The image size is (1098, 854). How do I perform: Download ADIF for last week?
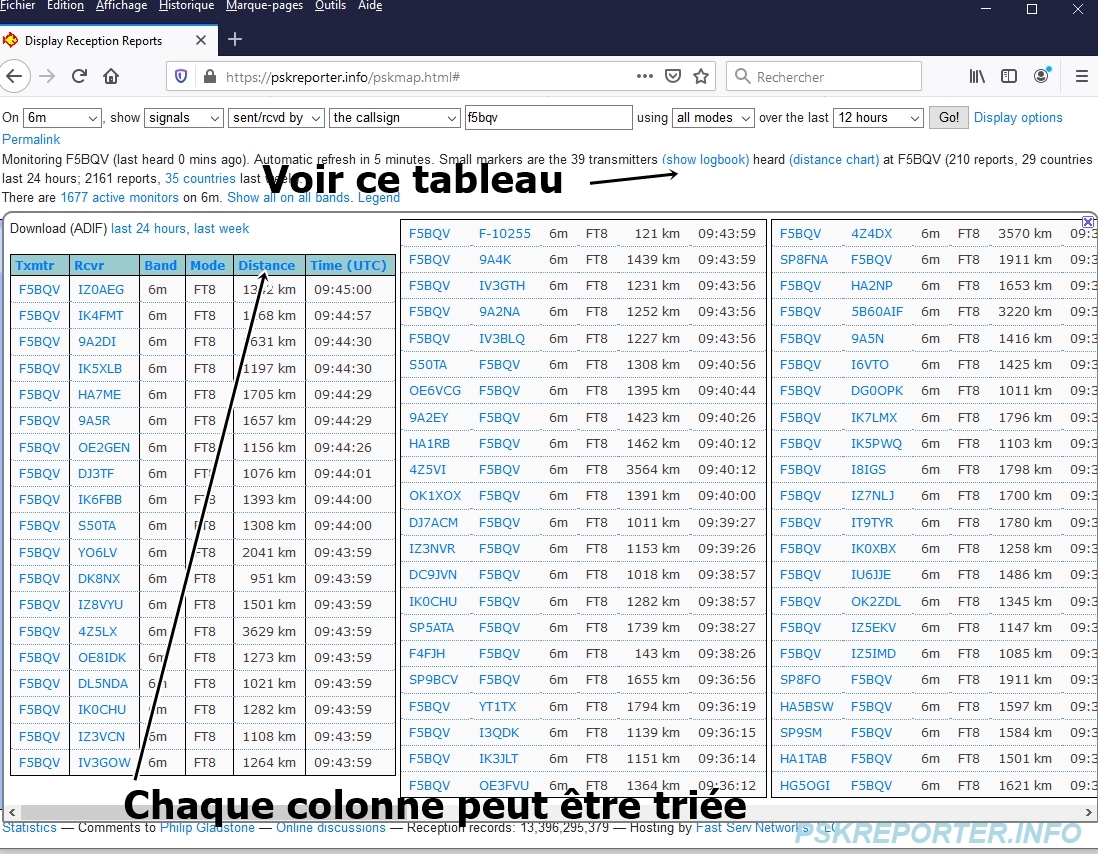coord(221,228)
